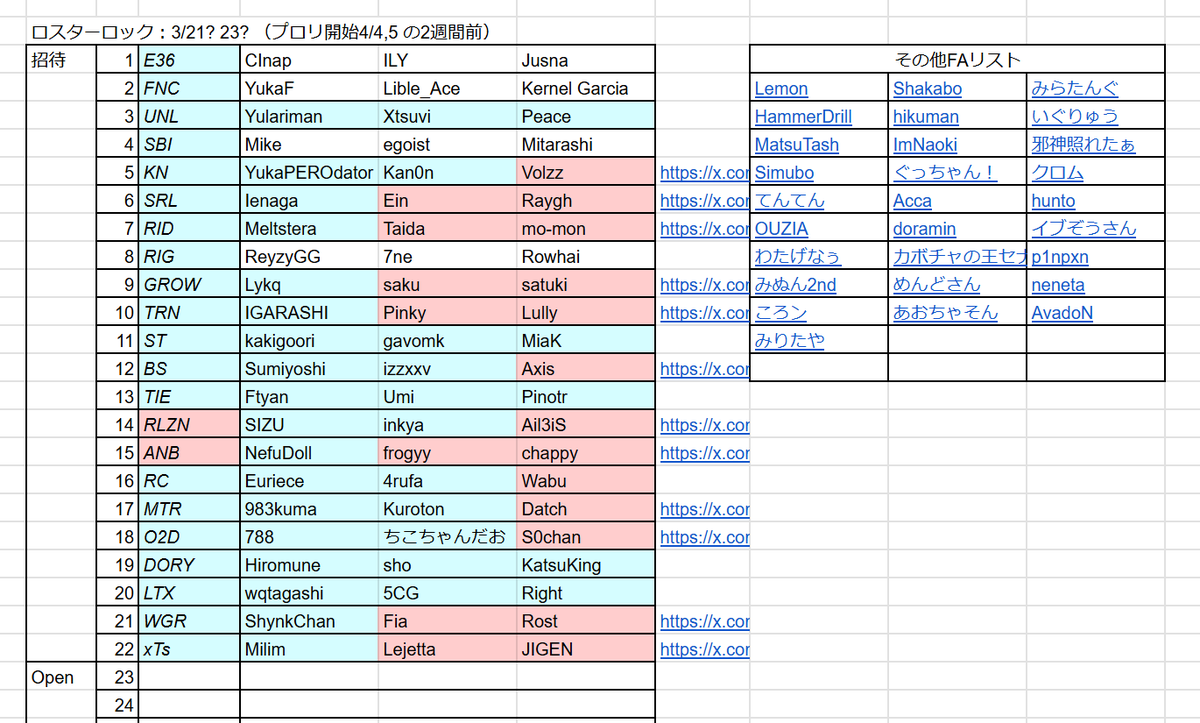Open the Simubo link

784,172
